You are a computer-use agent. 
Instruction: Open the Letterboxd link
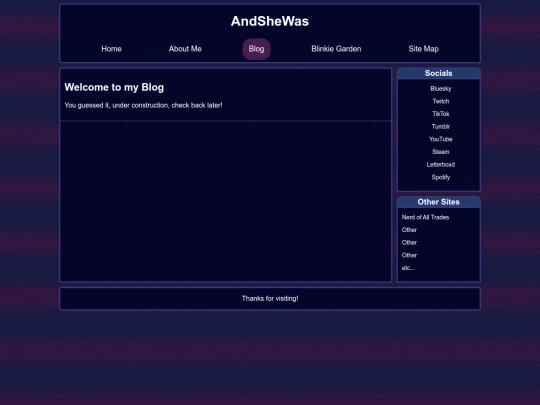(440, 165)
